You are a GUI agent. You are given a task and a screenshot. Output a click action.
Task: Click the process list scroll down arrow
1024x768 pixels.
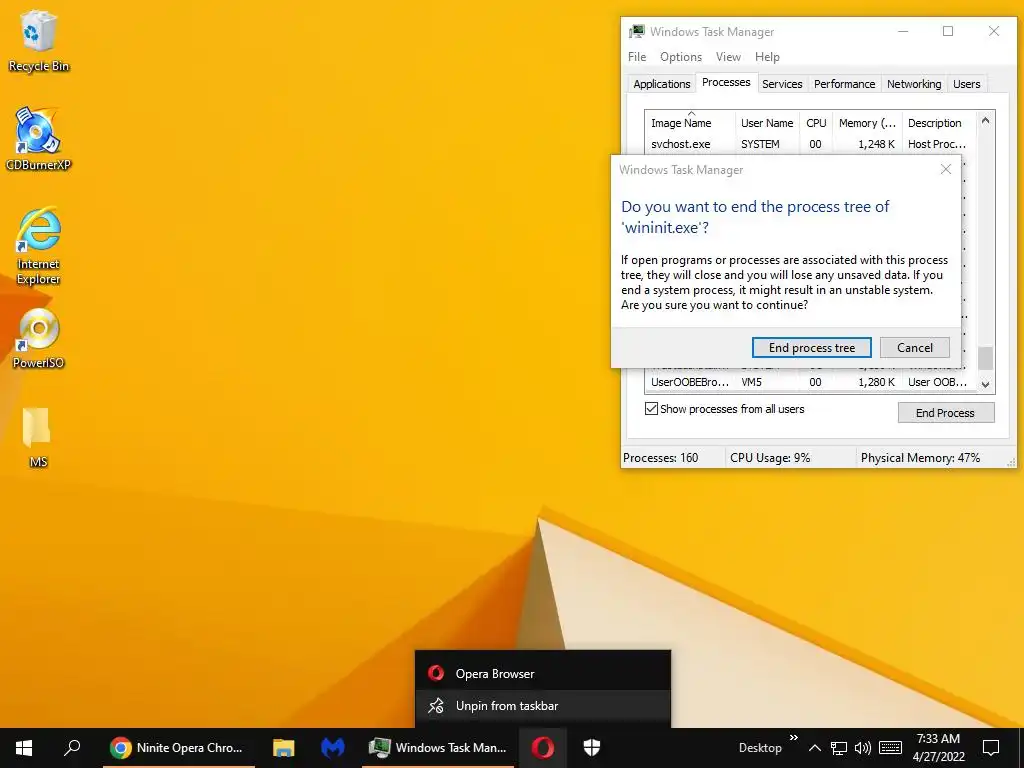[985, 385]
